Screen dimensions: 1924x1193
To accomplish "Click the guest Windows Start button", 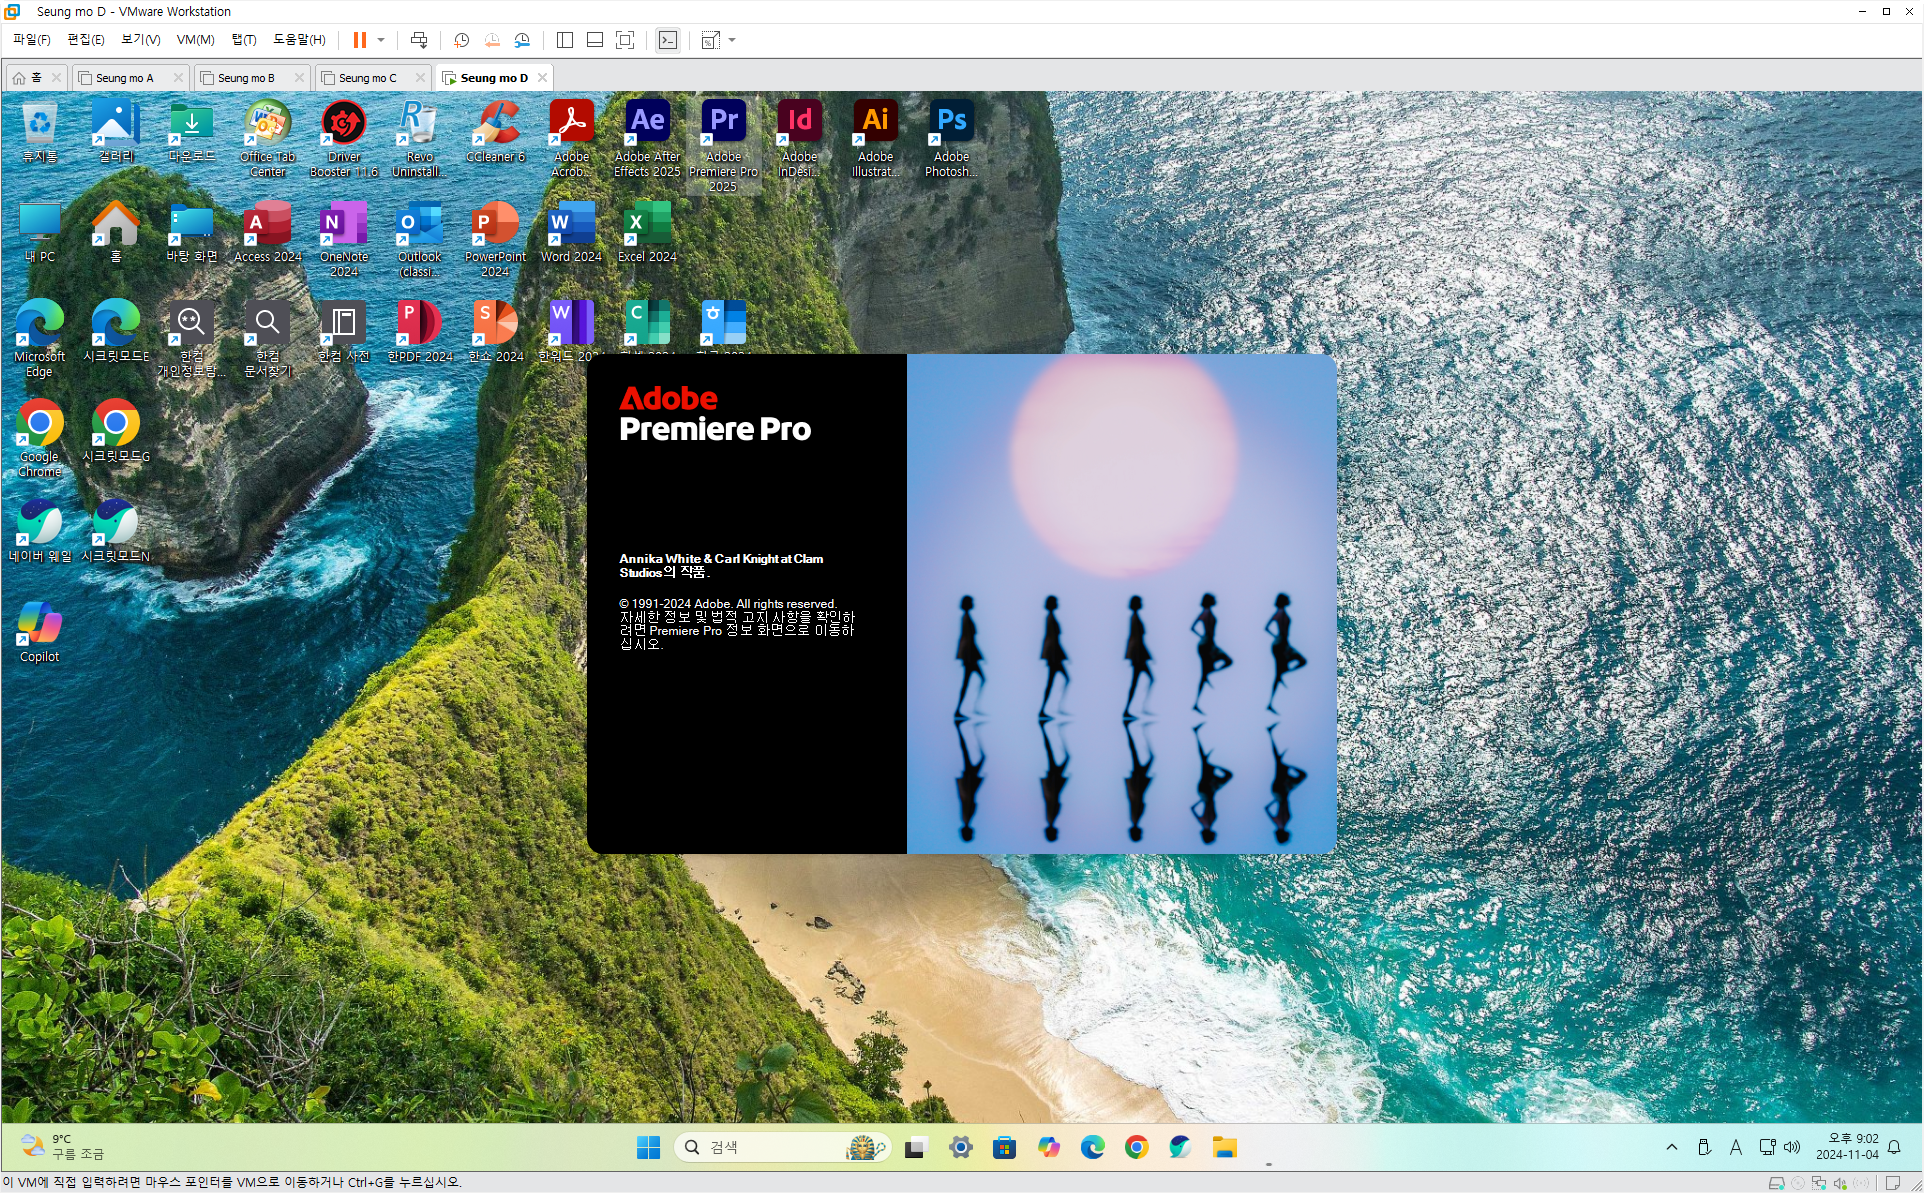I will pyautogui.click(x=648, y=1147).
